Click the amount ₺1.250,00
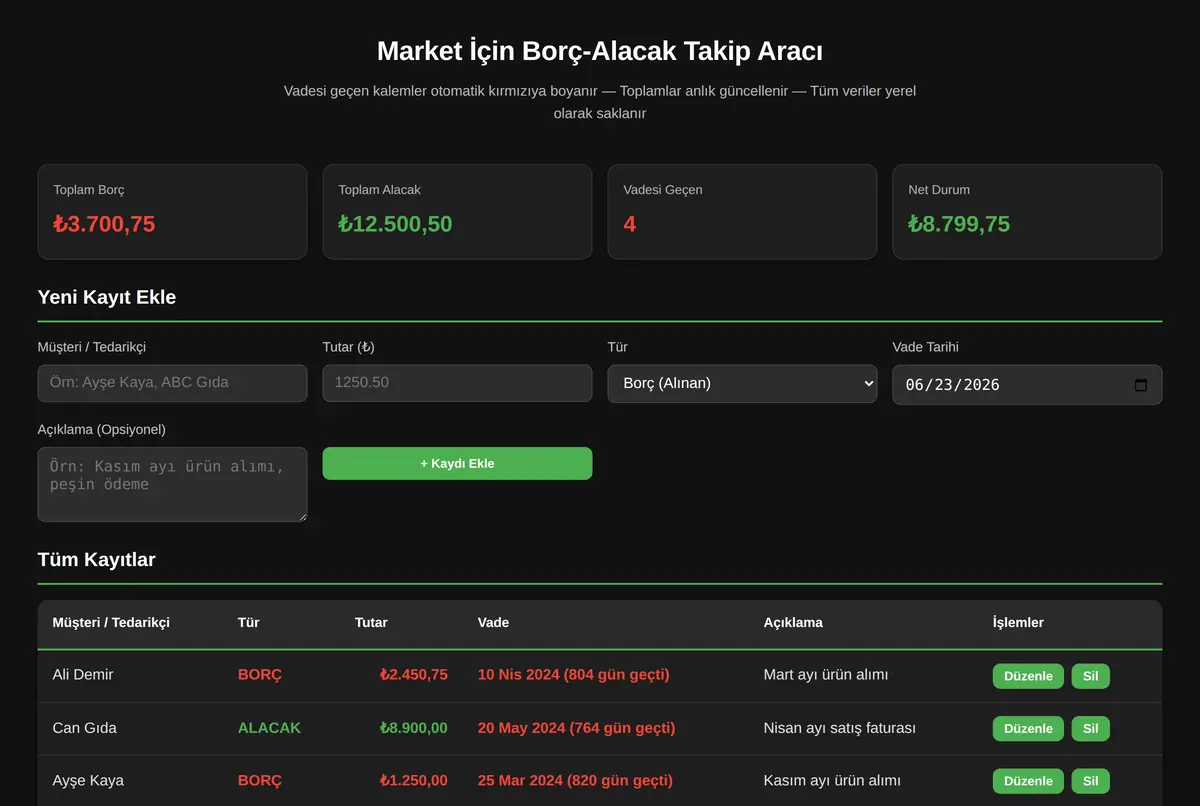Screen dimensions: 1200x806 (414, 780)
